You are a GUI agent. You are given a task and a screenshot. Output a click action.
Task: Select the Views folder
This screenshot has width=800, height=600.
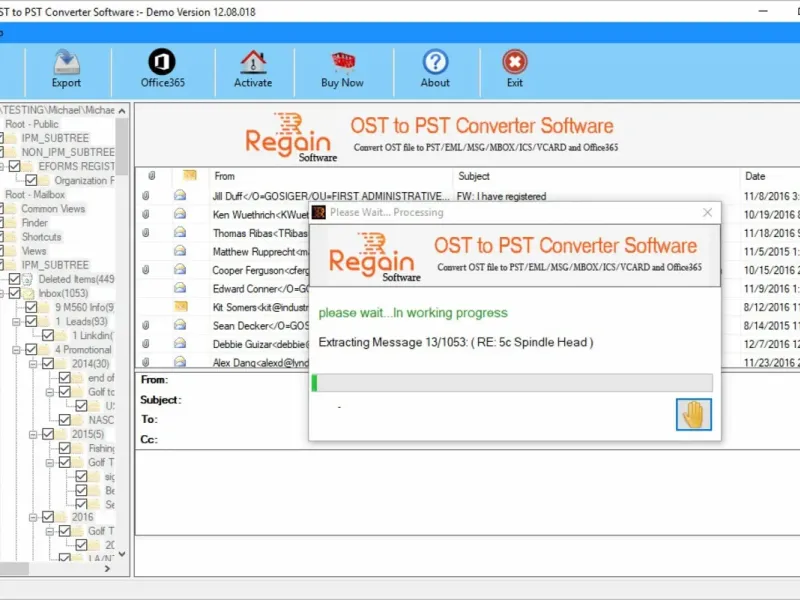pyautogui.click(x=34, y=251)
